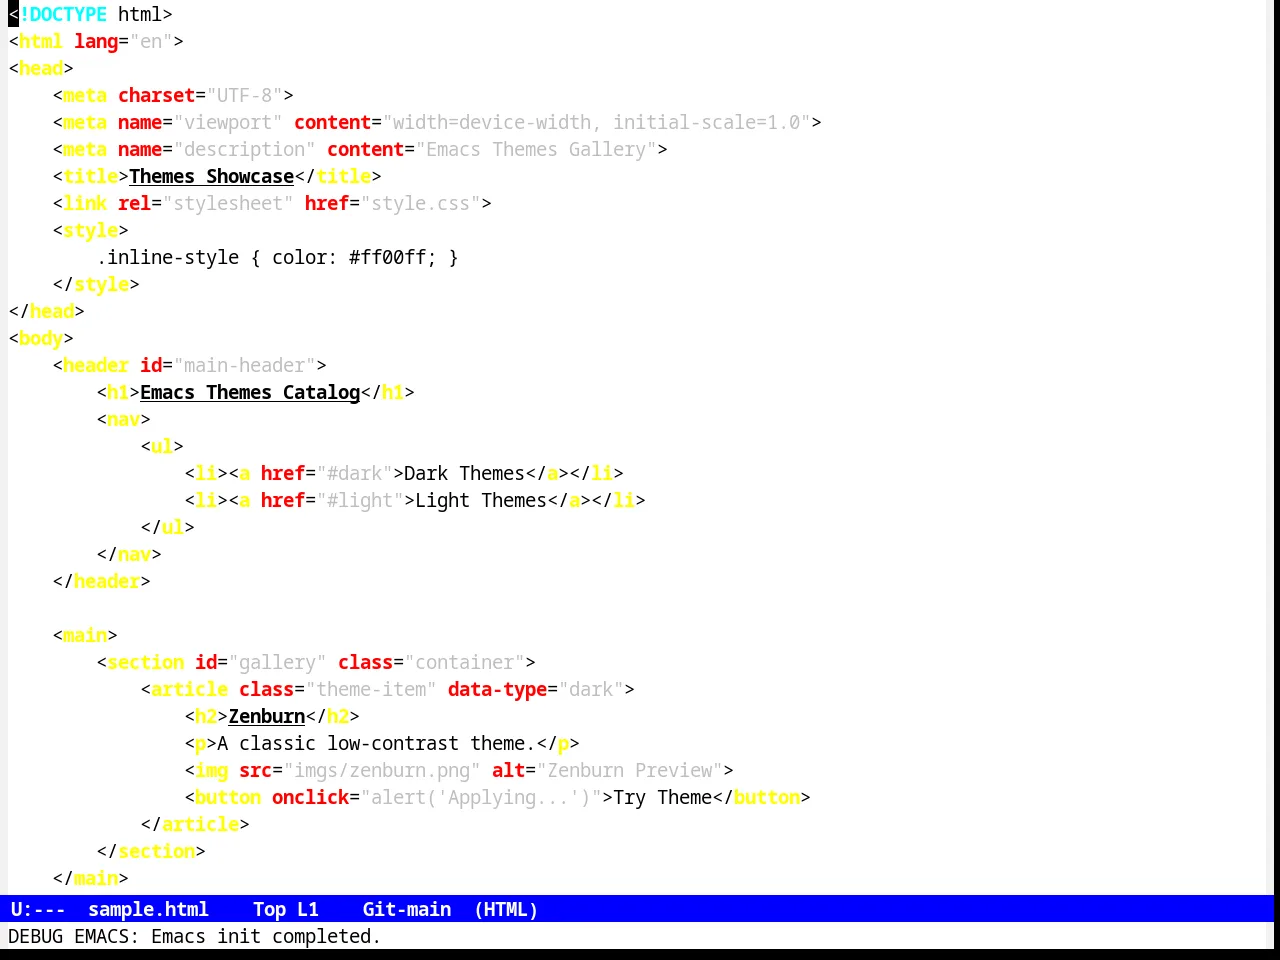This screenshot has width=1280, height=960.
Task: Click the "alert('Applying...')" string
Action: (481, 797)
